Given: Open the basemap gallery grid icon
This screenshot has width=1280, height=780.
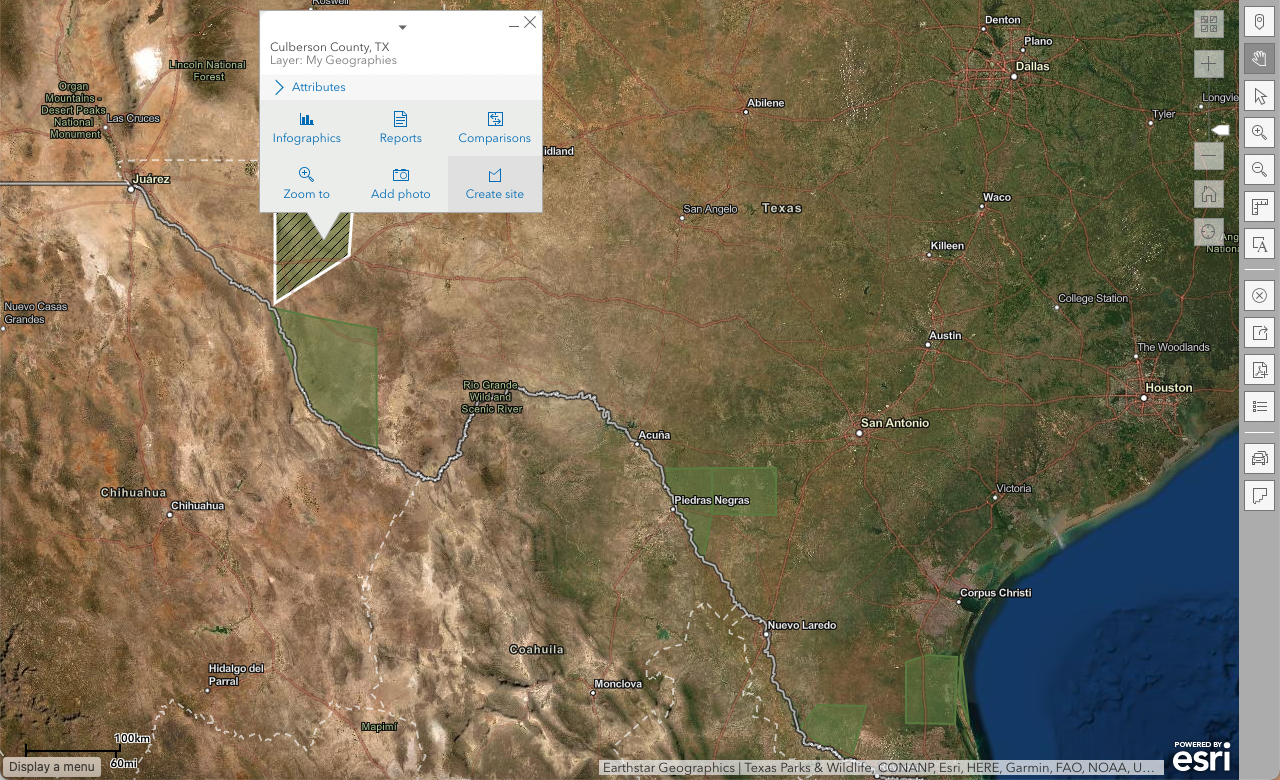Looking at the screenshot, I should [1209, 24].
